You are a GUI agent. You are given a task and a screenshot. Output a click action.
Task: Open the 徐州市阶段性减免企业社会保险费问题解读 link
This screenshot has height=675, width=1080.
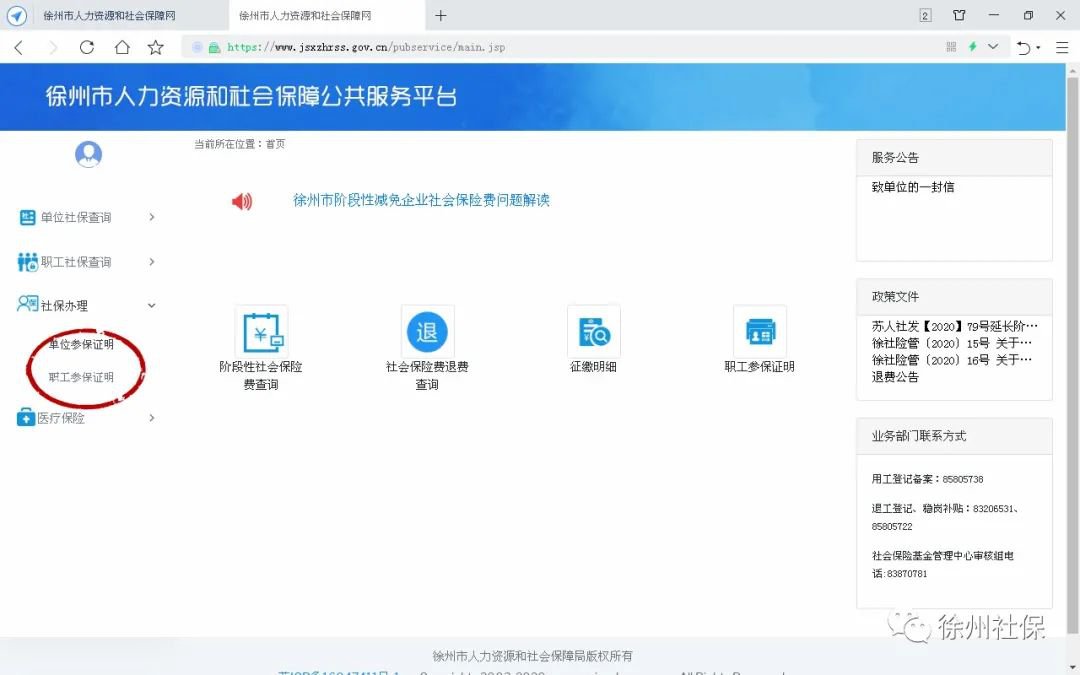pyautogui.click(x=421, y=200)
